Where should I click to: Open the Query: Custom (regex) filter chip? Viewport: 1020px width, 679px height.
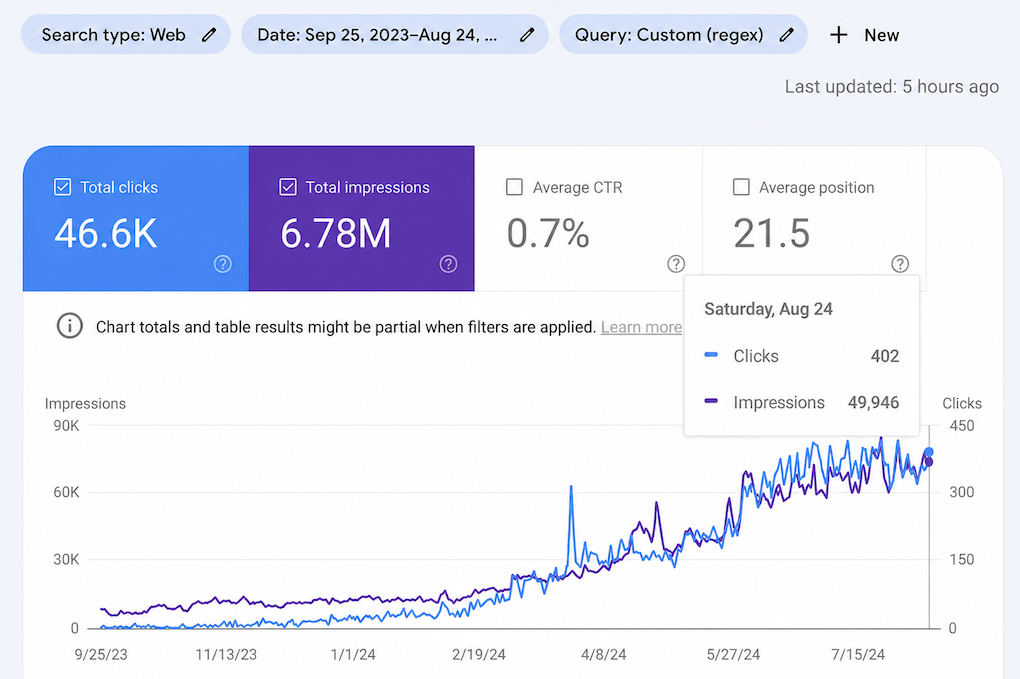click(683, 34)
